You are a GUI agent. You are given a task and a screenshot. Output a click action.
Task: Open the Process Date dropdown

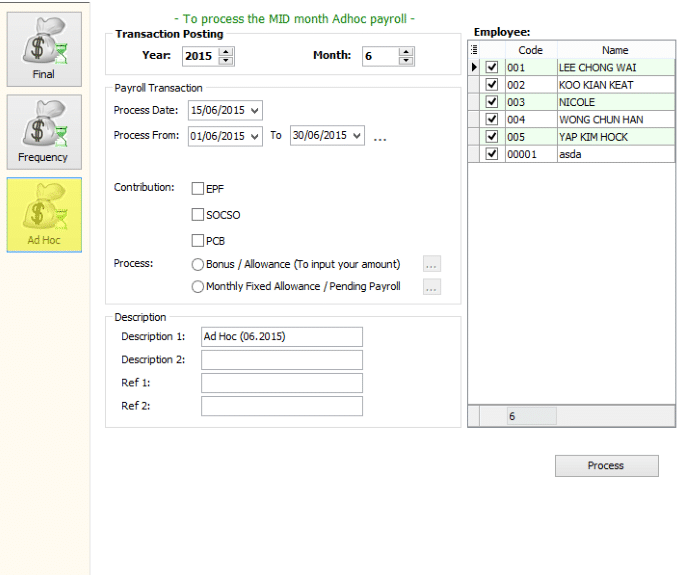click(255, 110)
